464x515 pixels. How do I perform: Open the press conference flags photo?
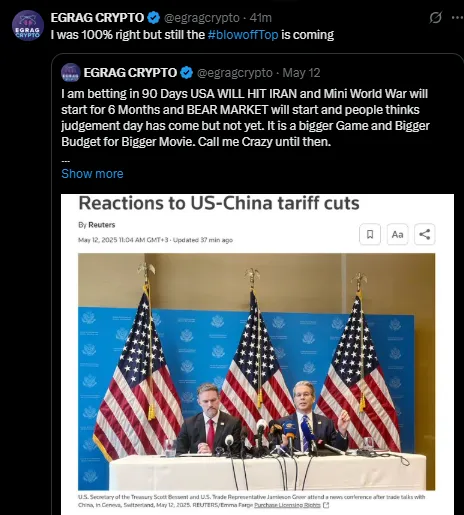tap(256, 372)
